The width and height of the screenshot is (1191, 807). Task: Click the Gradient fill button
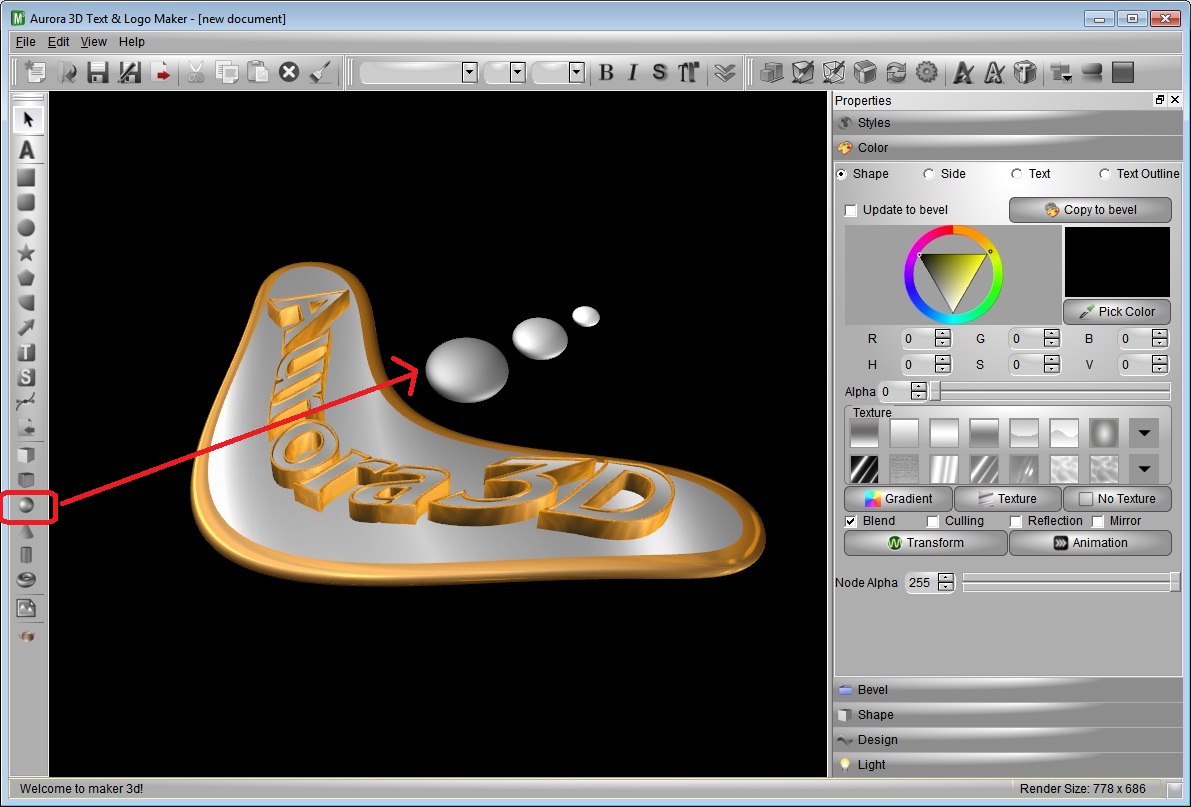click(x=897, y=498)
